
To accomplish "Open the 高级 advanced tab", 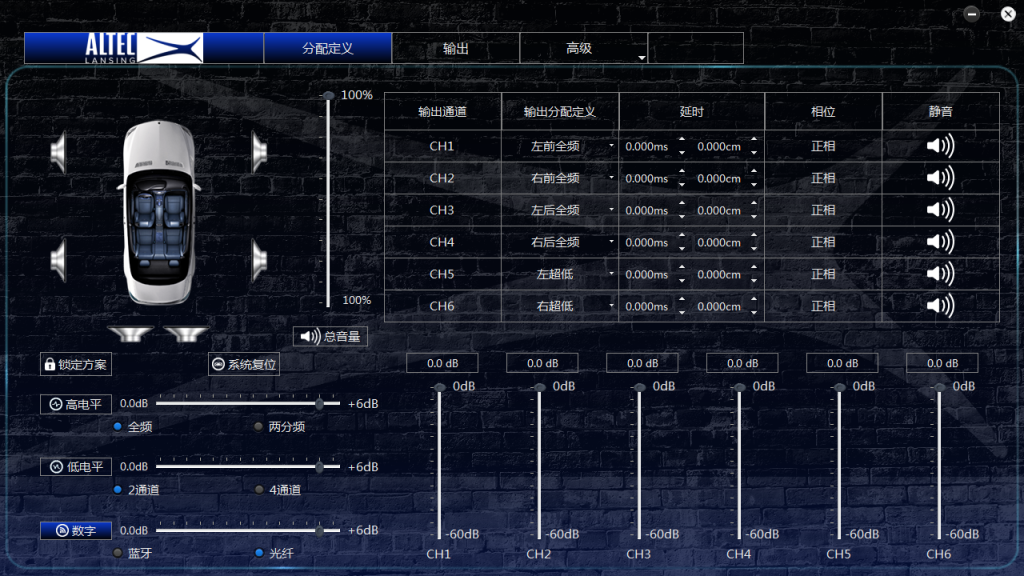I will click(579, 48).
